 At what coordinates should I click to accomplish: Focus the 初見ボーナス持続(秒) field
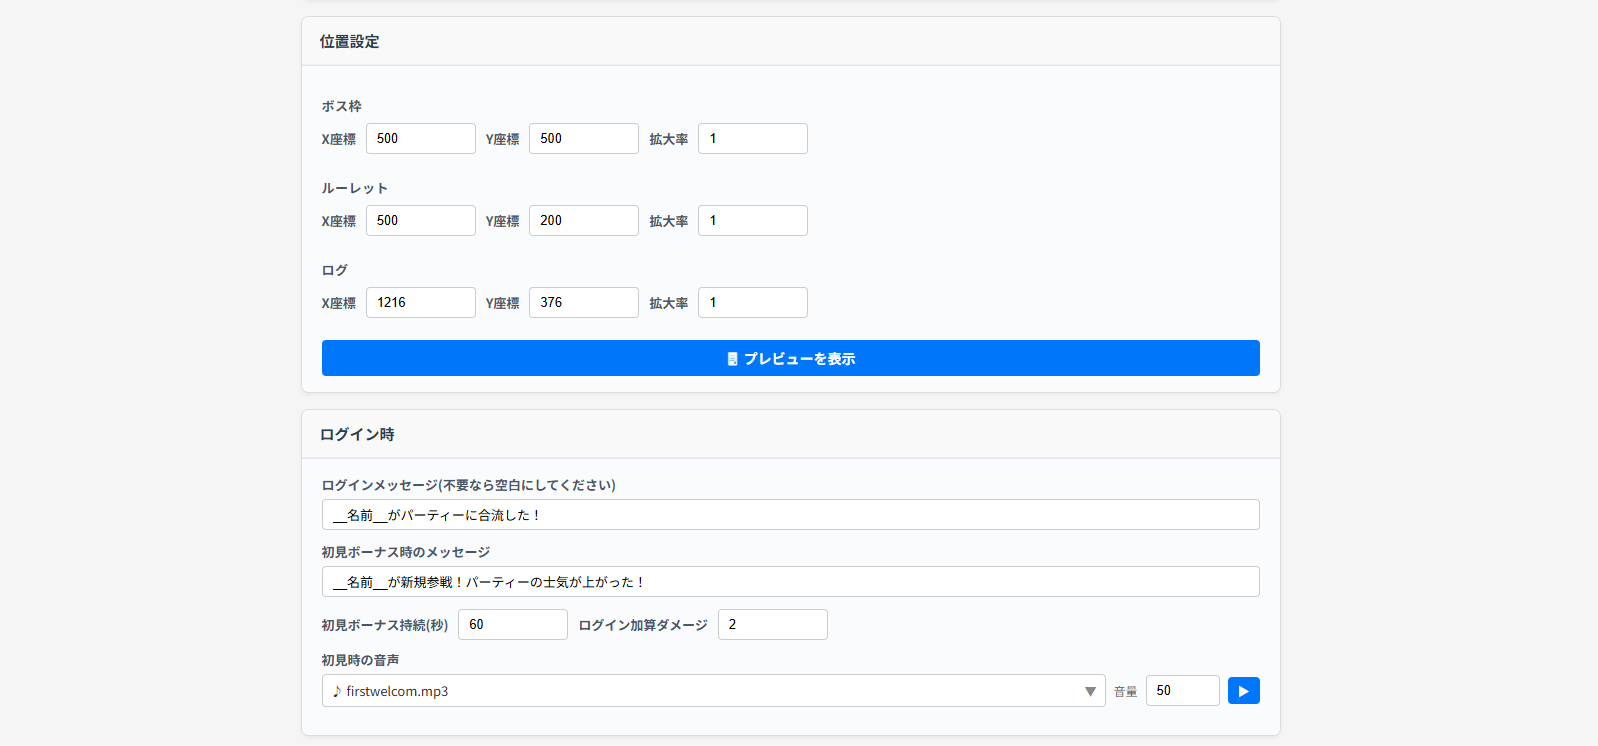[512, 625]
